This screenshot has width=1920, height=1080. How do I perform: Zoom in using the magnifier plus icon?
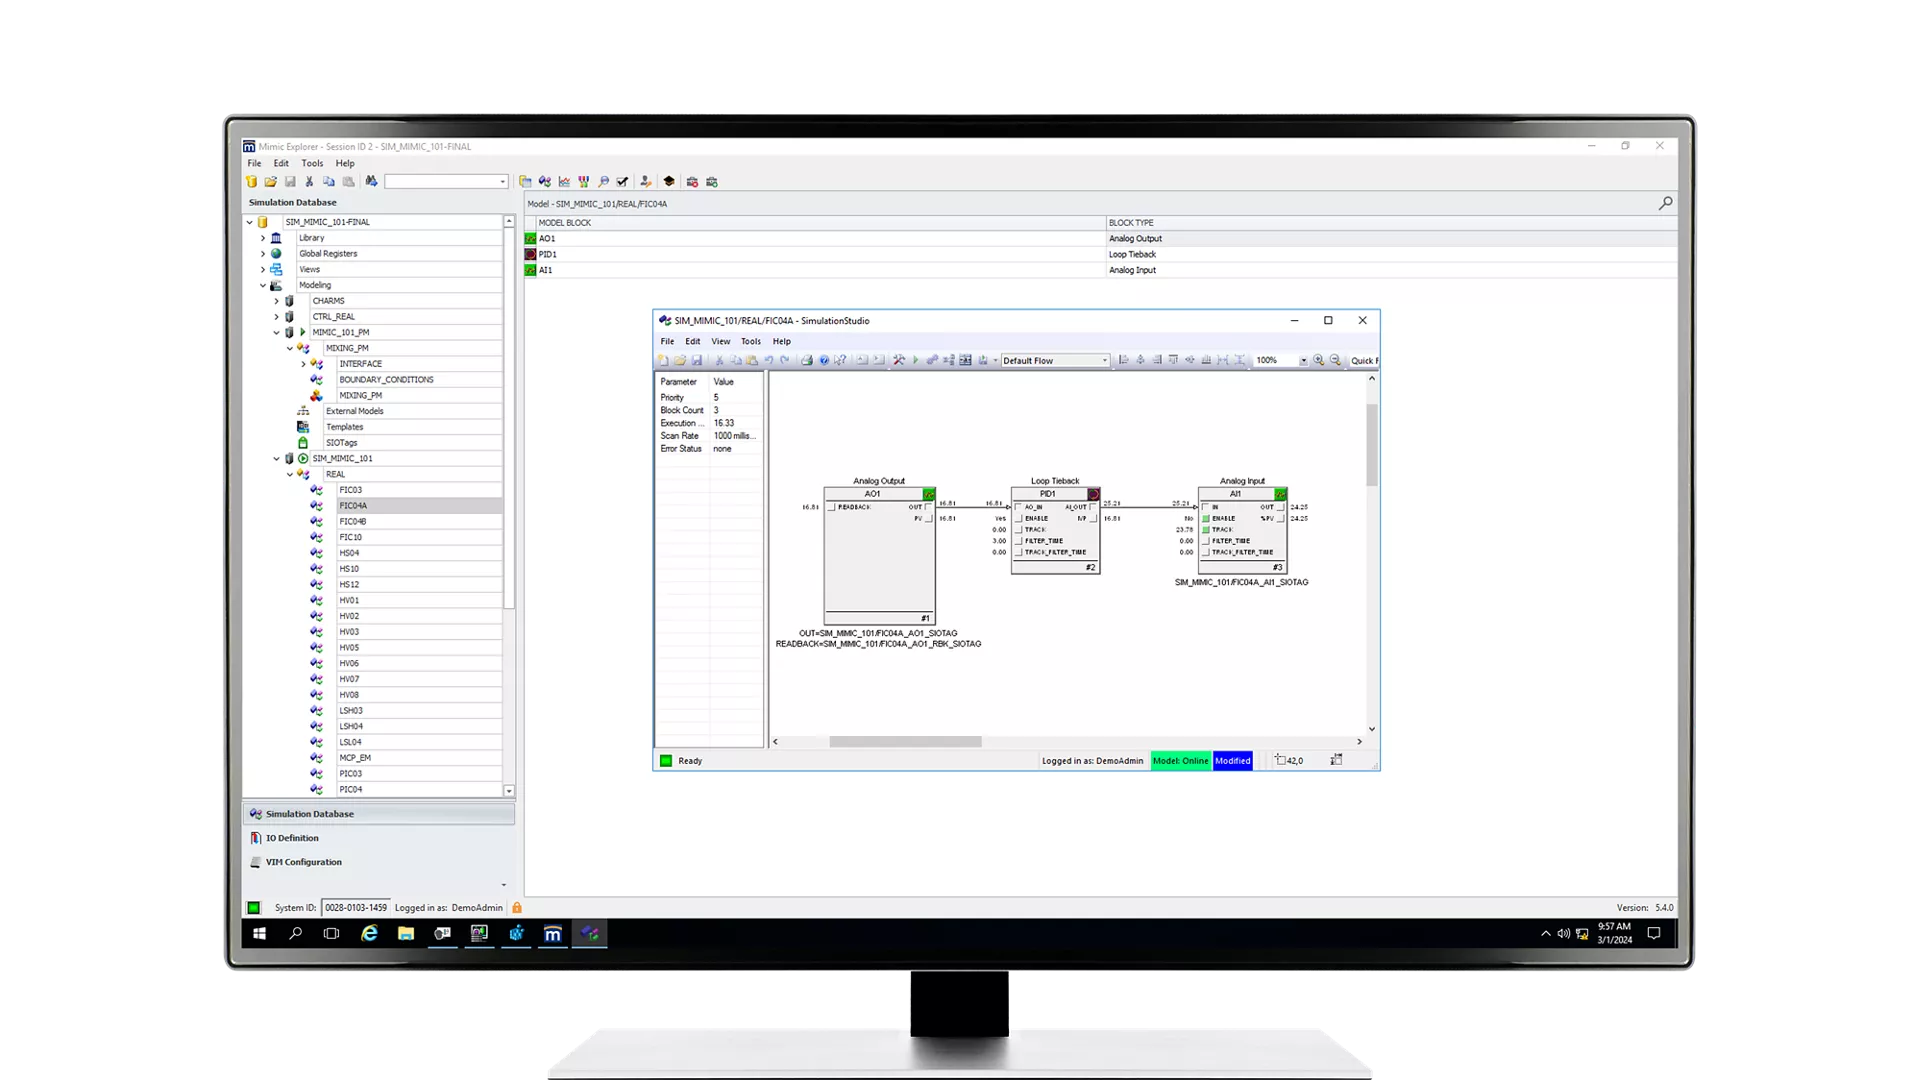click(1320, 360)
